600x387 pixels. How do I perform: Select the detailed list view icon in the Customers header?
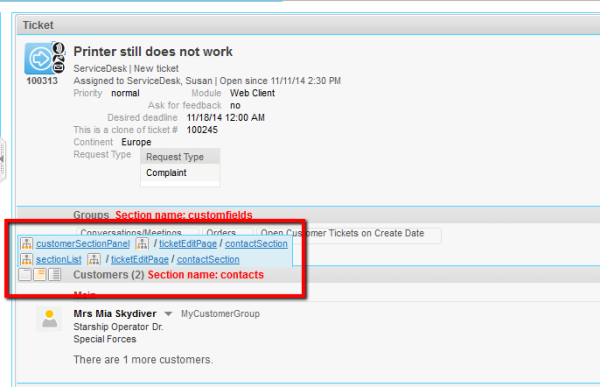pos(55,274)
